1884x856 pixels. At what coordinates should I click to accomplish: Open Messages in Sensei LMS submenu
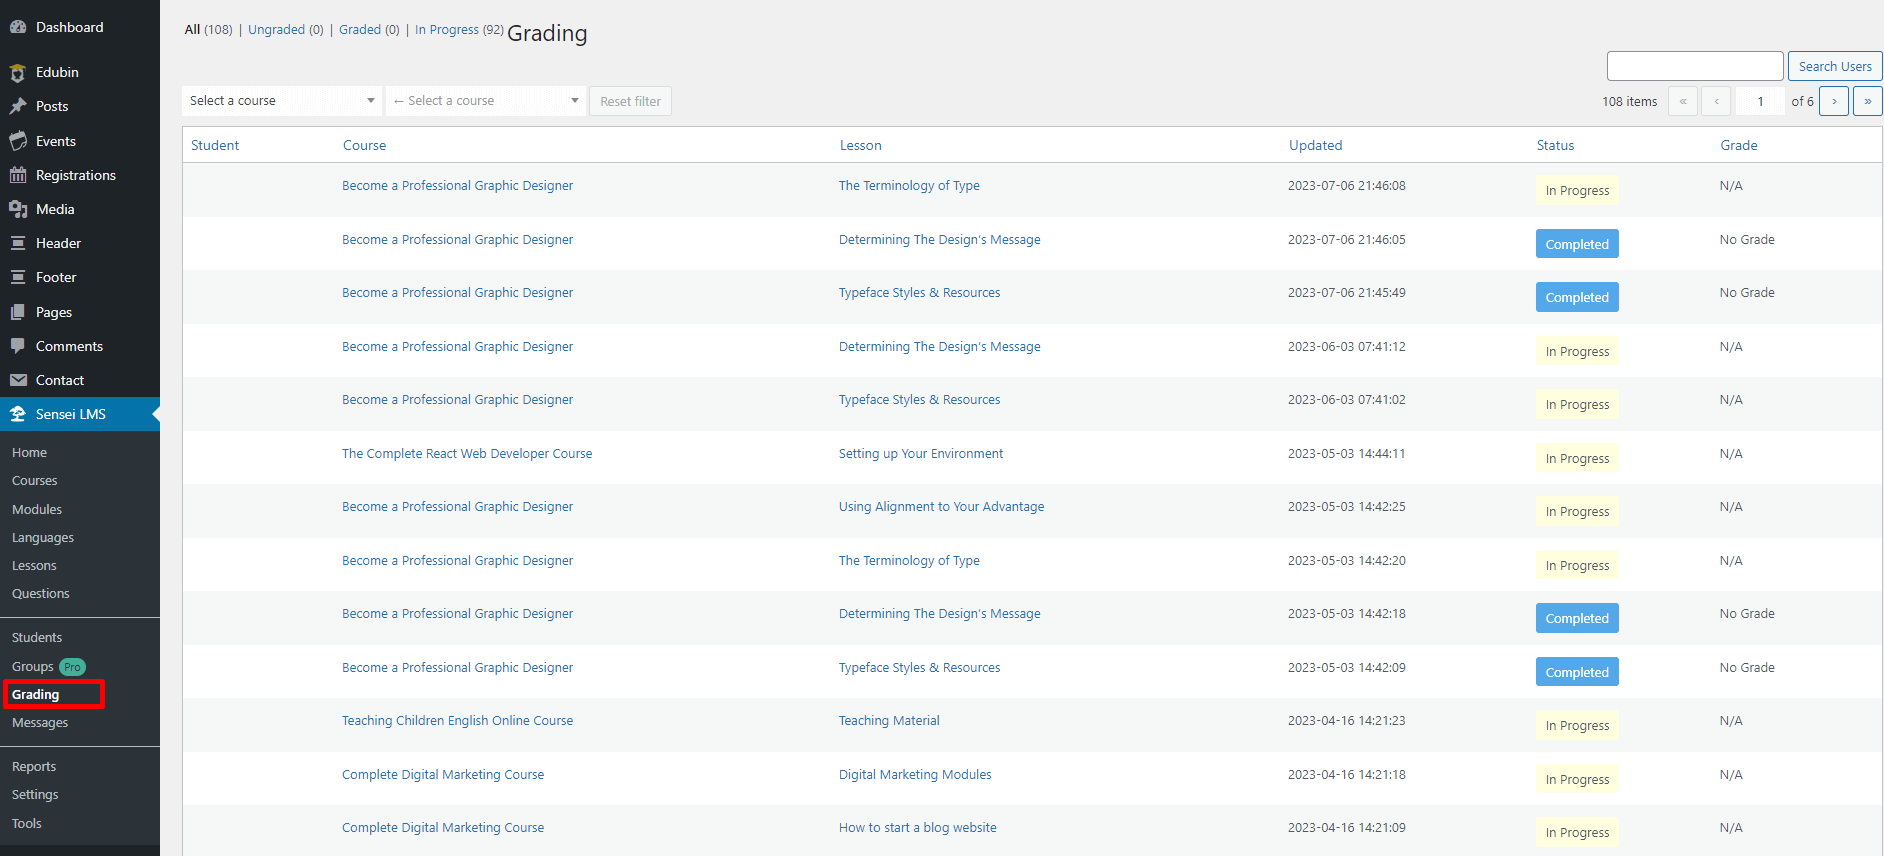pyautogui.click(x=40, y=723)
